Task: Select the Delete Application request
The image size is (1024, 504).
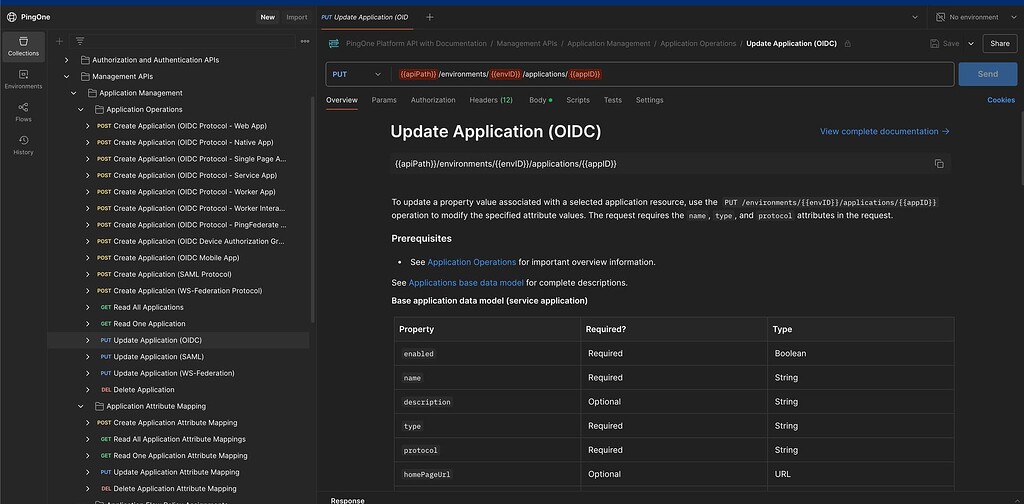Action: tap(143, 390)
